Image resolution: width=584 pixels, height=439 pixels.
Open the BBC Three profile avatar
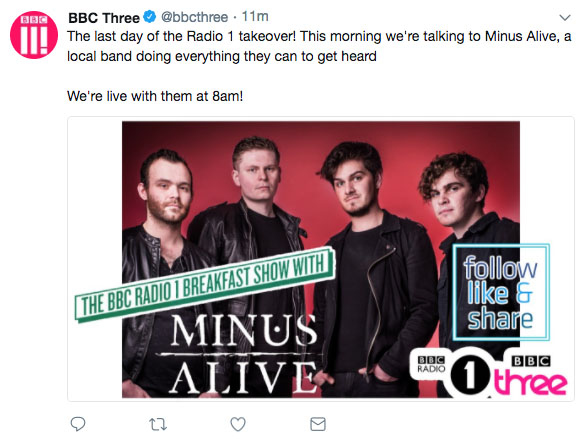point(34,35)
